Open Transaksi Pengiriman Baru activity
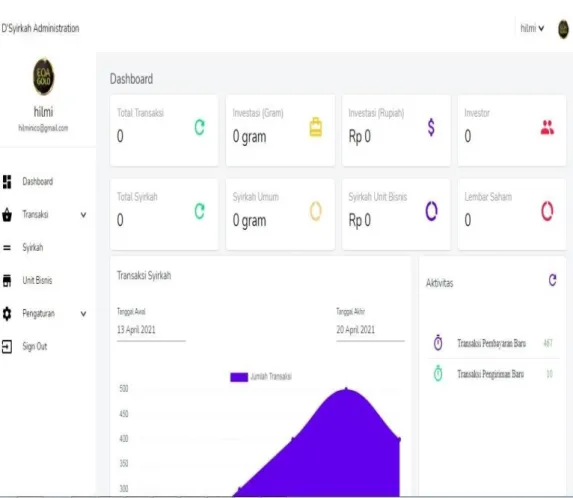 490,374
